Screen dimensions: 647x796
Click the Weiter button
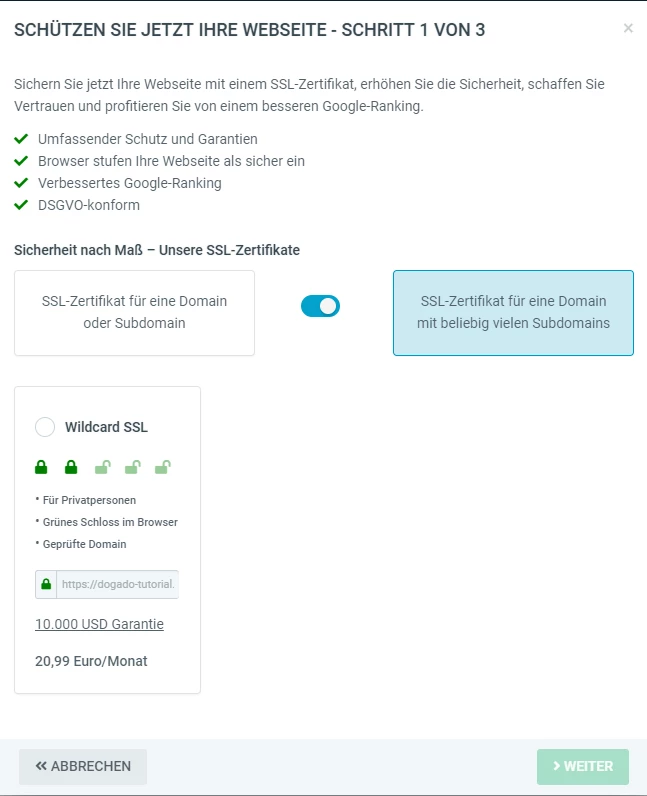(x=583, y=766)
